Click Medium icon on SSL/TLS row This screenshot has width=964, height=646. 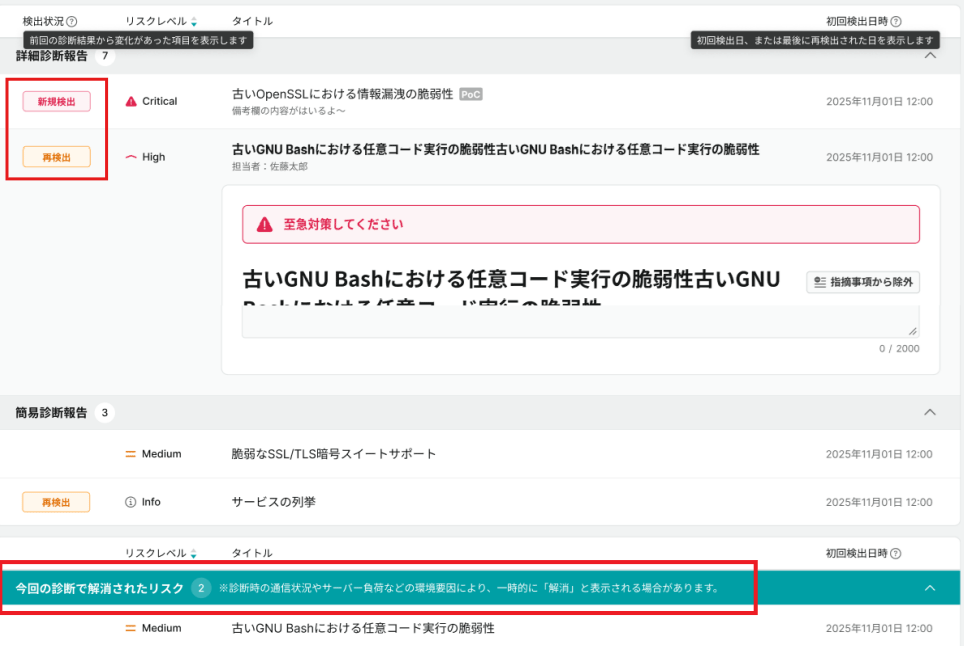pos(130,454)
